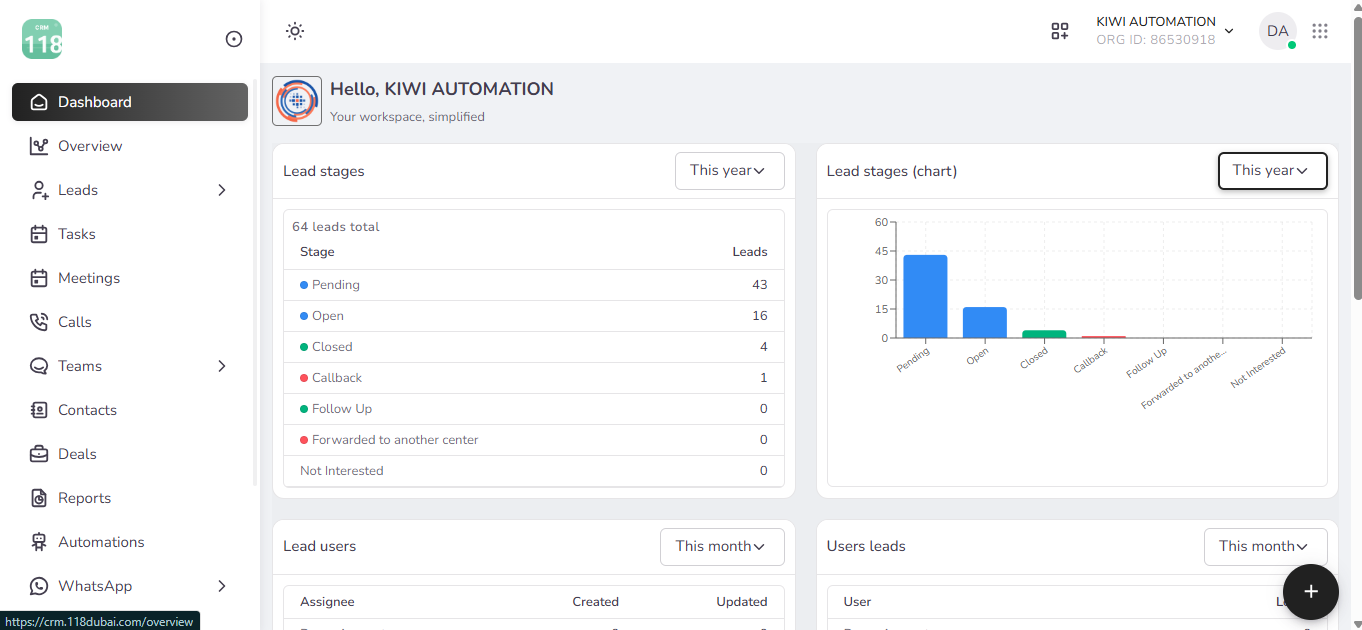The image size is (1362, 630).
Task: Open the DA user avatar menu
Action: 1278,31
